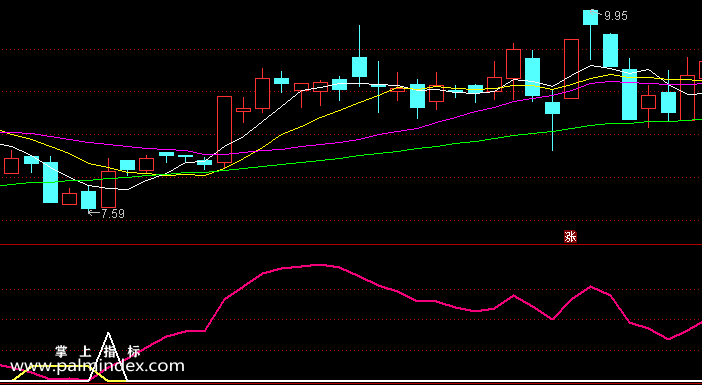This screenshot has height=385, width=702.
Task: Select the cyan candle at the 9.95 peak
Action: pos(591,17)
